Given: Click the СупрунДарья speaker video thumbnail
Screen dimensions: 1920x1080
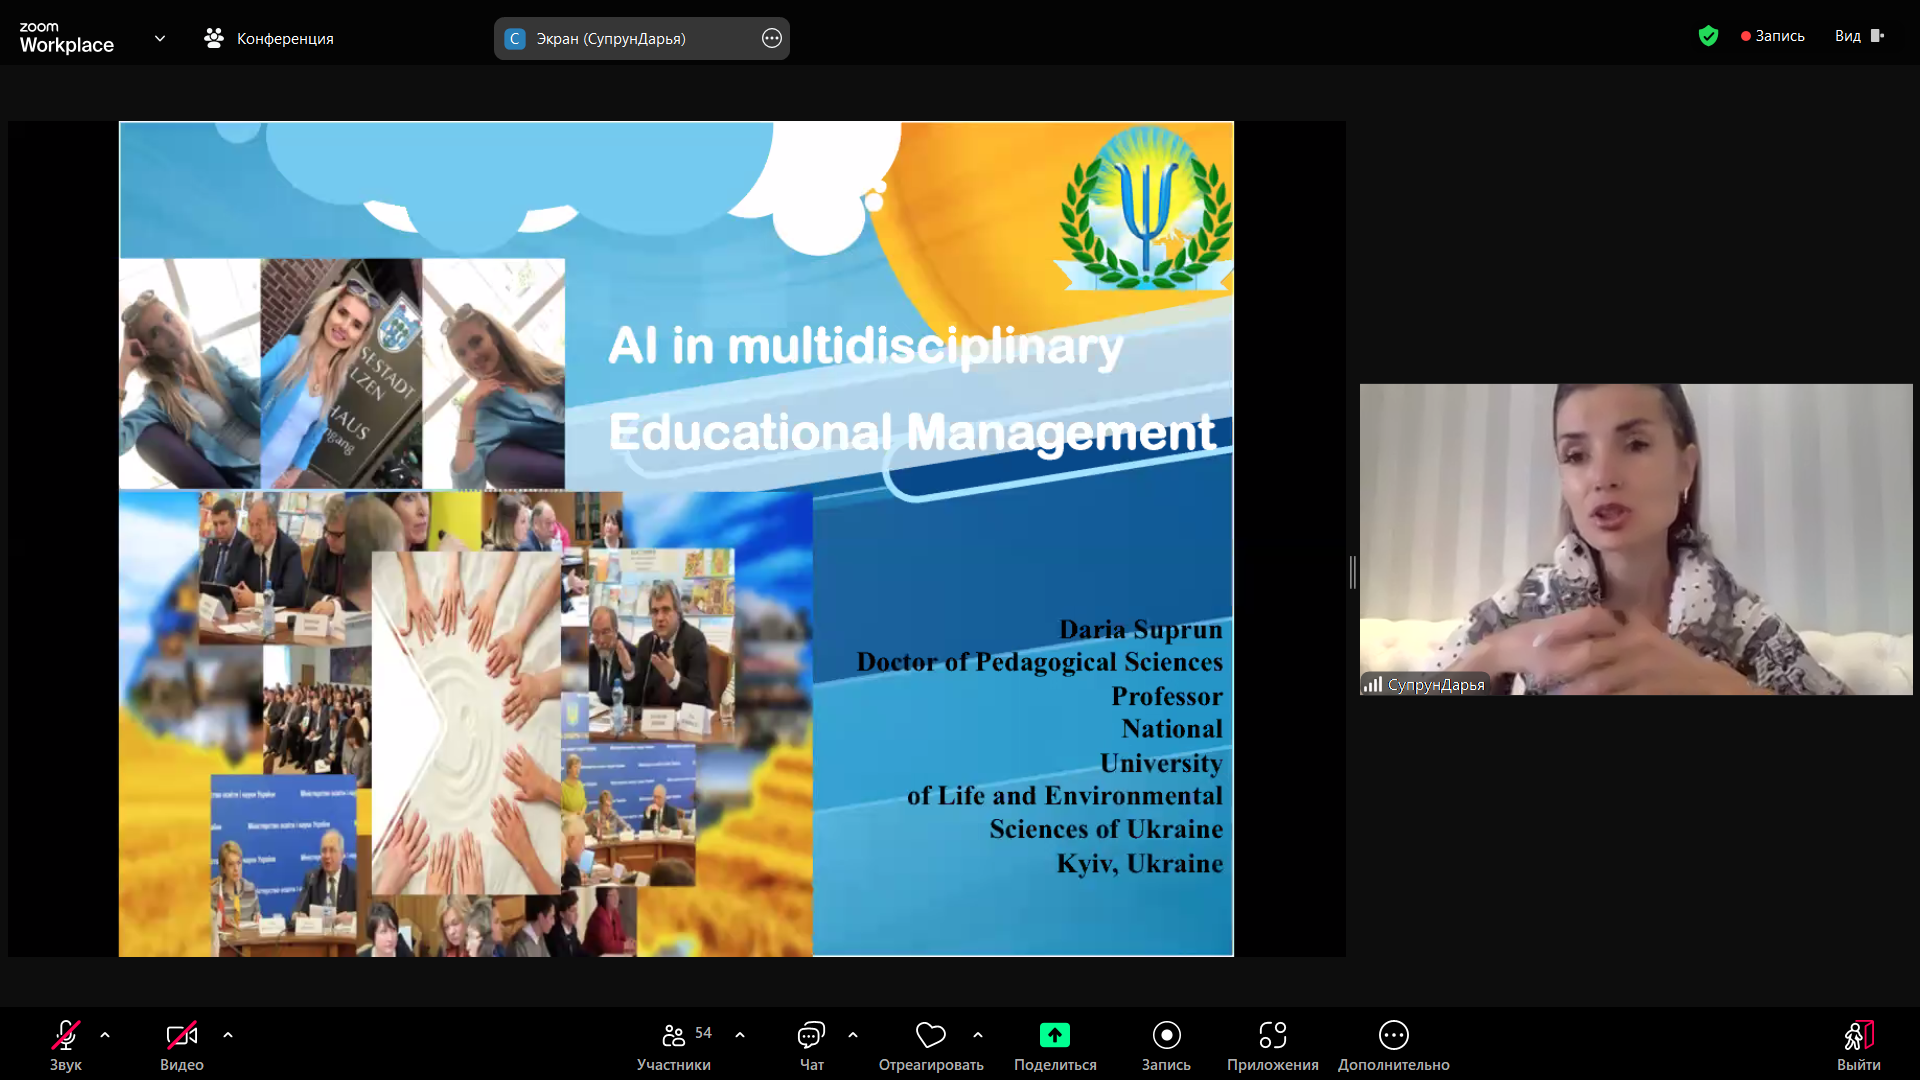Looking at the screenshot, I should point(1635,539).
